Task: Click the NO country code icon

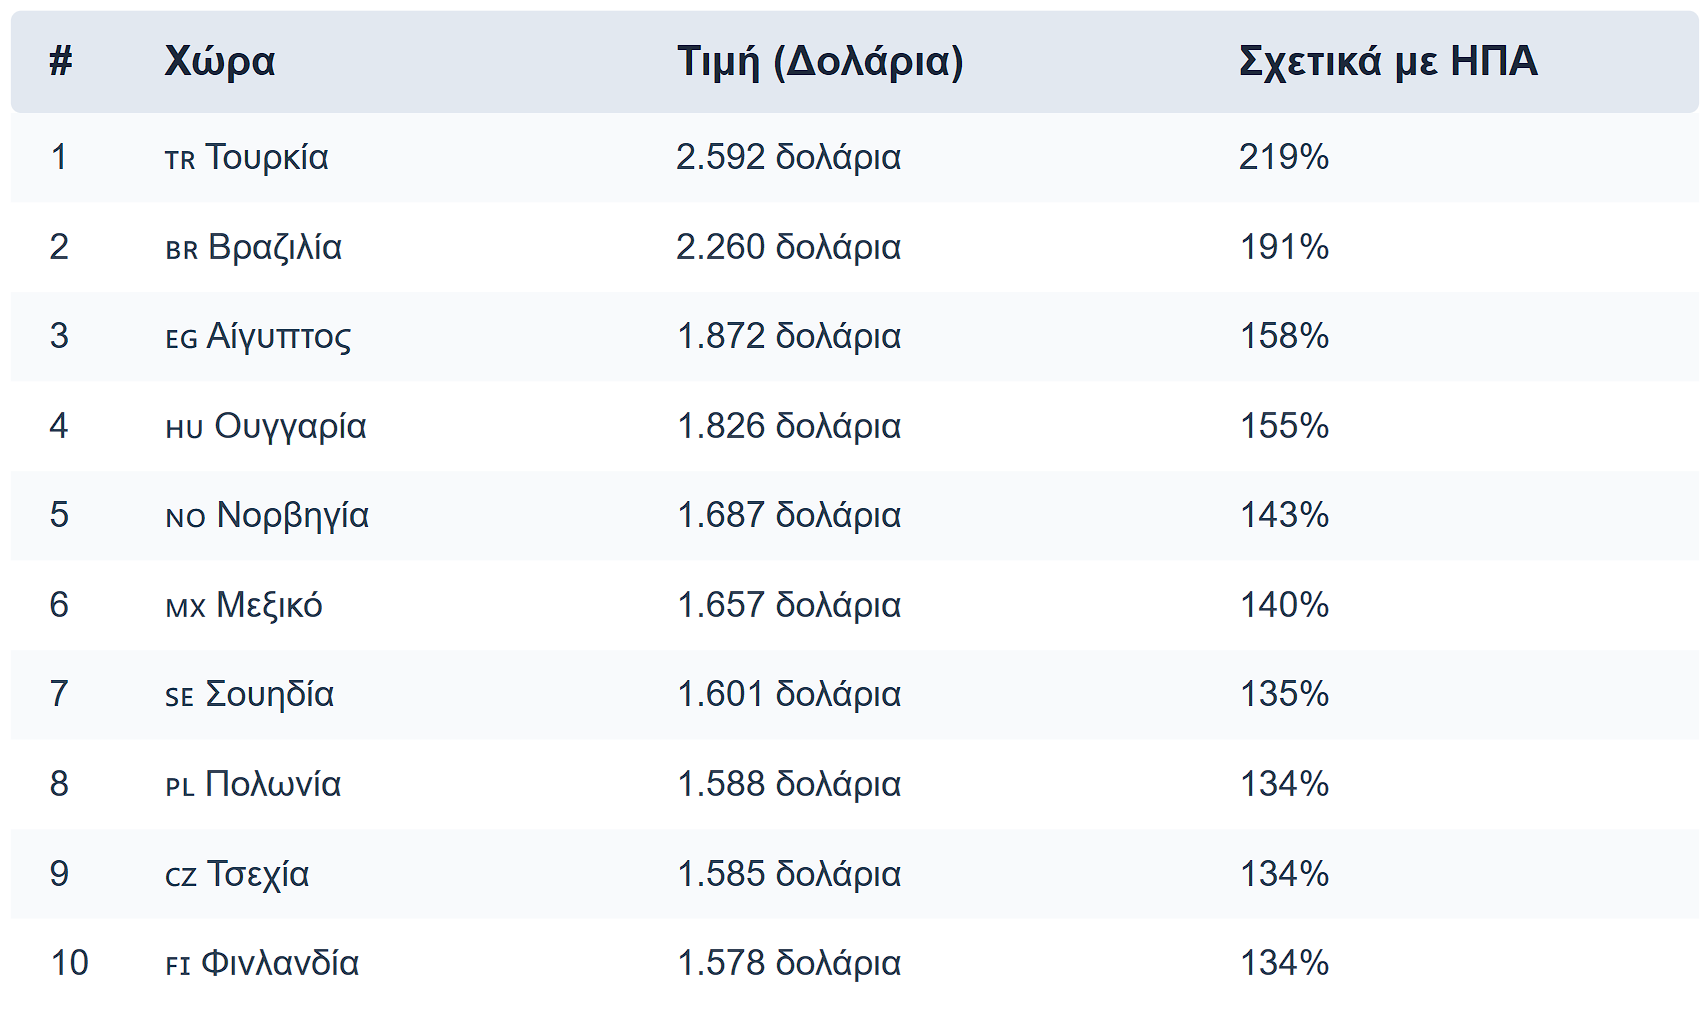Action: click(185, 518)
